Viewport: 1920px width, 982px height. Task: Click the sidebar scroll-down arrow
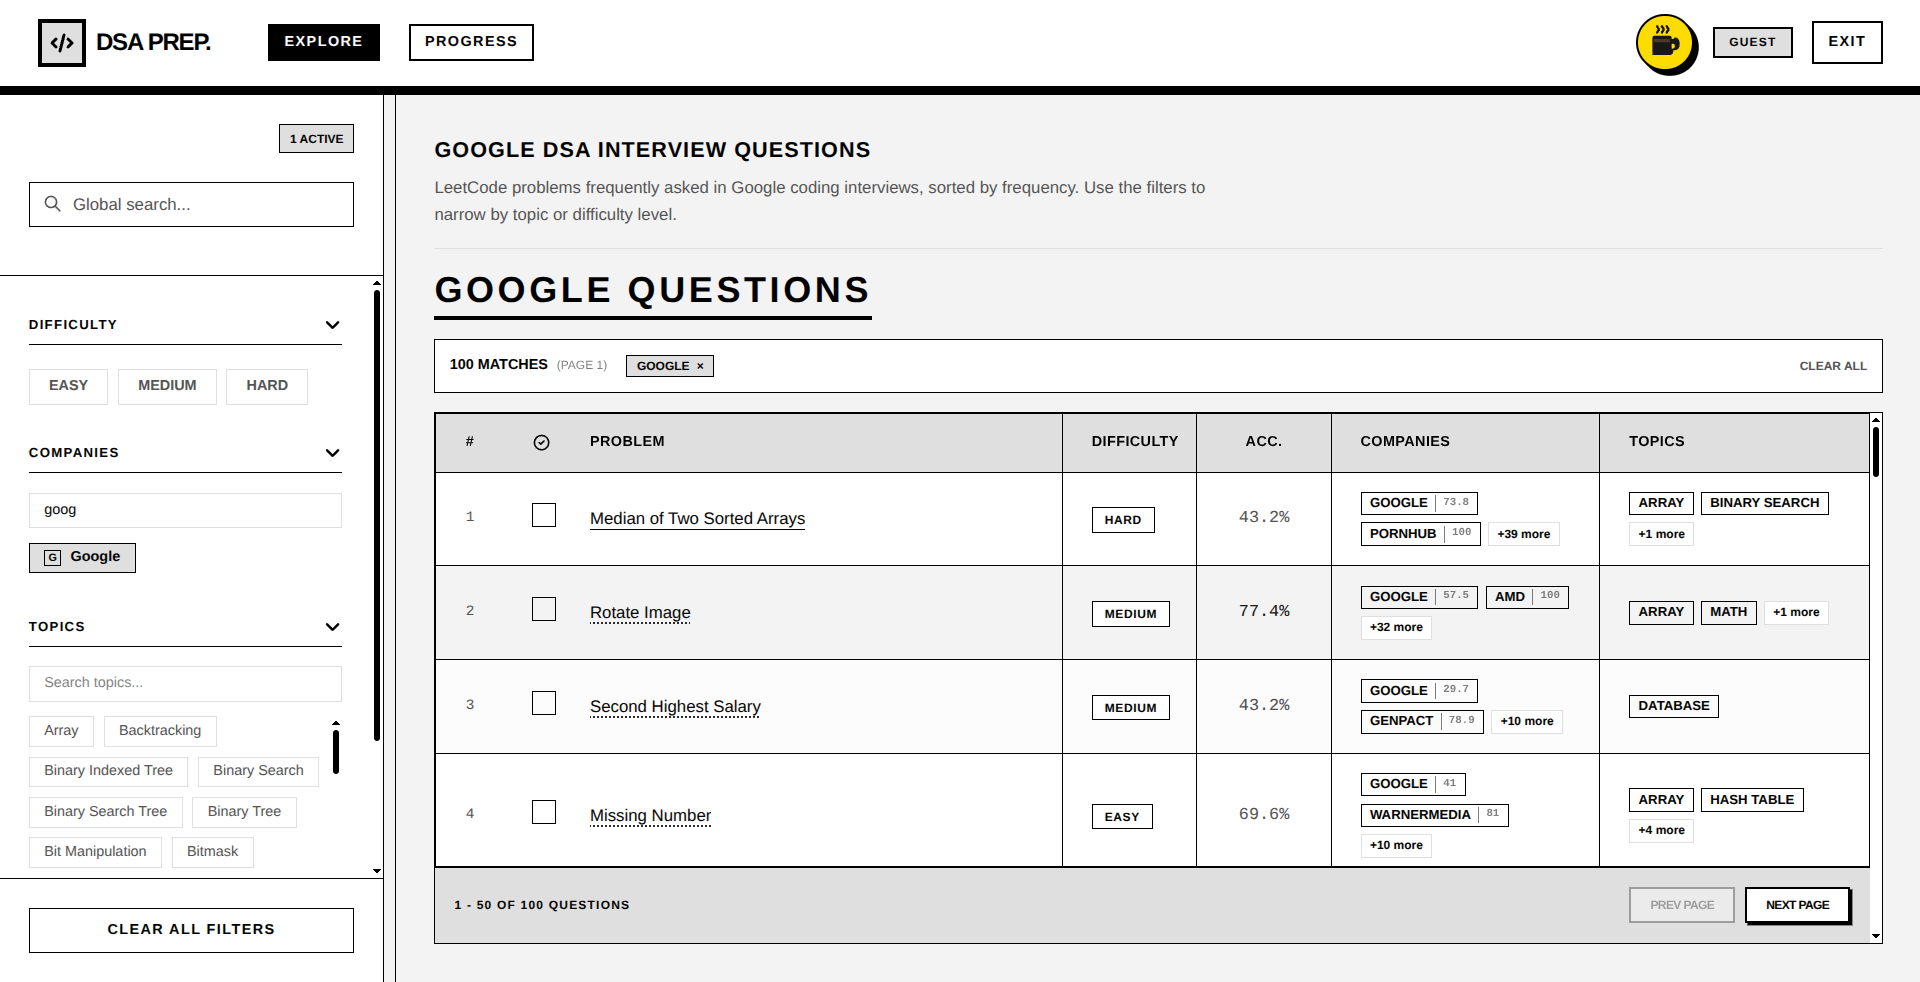(377, 871)
